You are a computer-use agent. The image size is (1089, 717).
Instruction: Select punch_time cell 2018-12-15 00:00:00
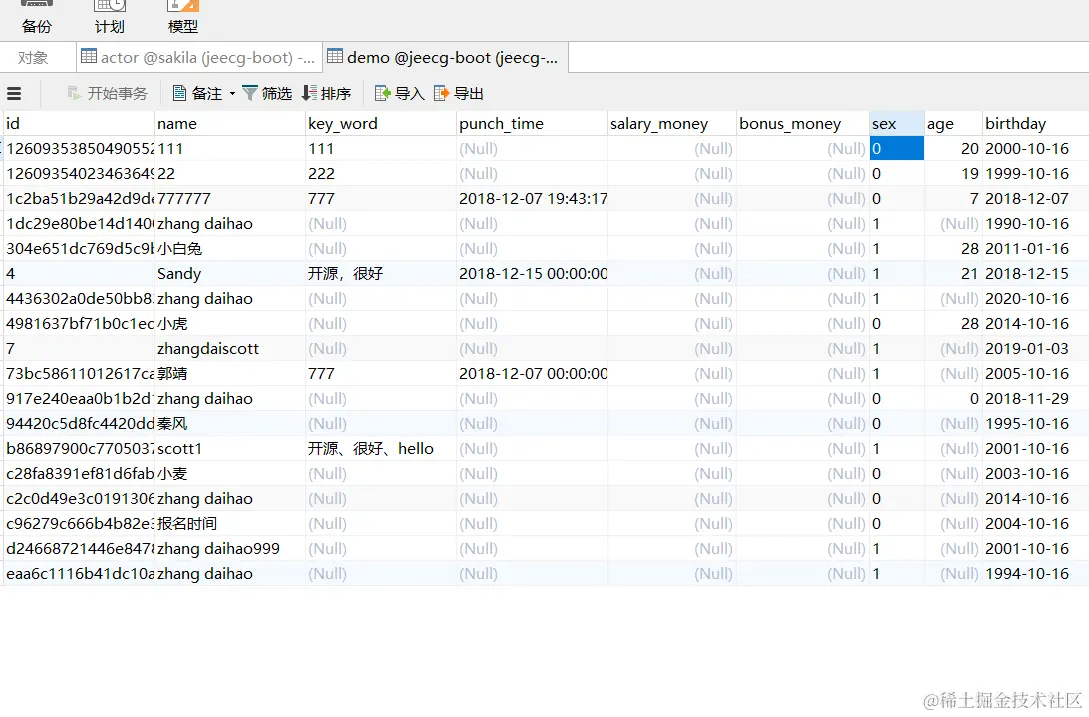tap(532, 274)
